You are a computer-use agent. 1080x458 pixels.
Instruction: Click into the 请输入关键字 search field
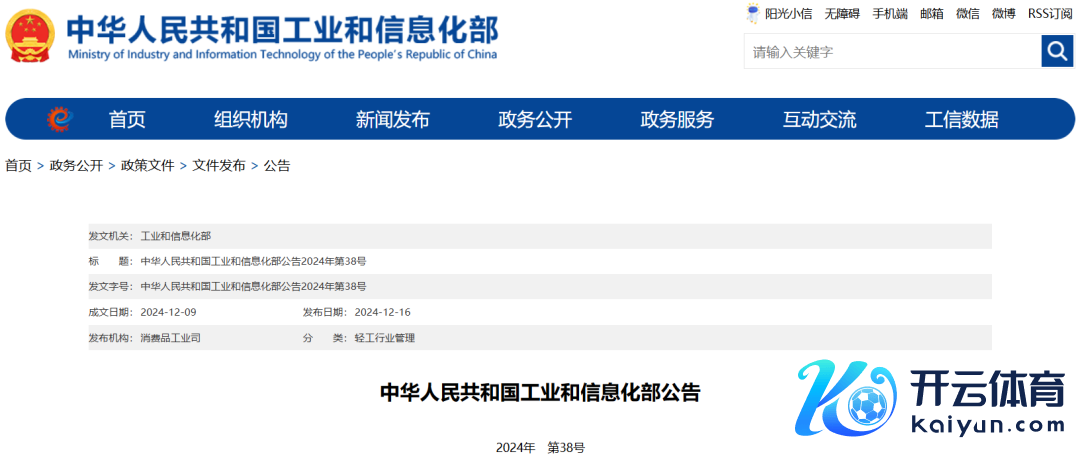[x=890, y=52]
